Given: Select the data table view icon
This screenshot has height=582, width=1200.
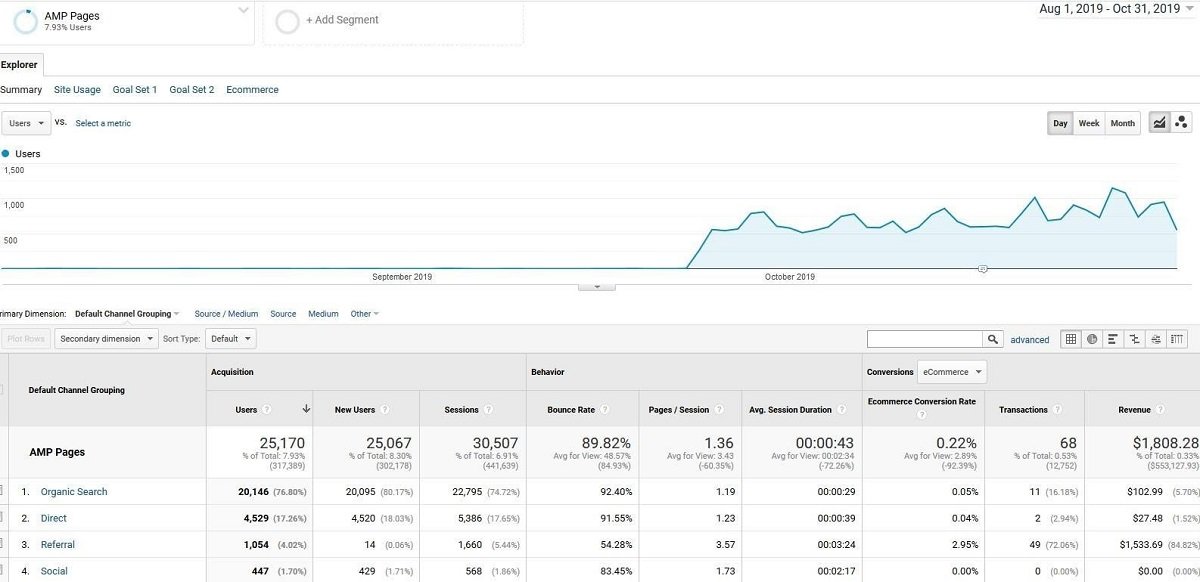Looking at the screenshot, I should click(x=1071, y=339).
